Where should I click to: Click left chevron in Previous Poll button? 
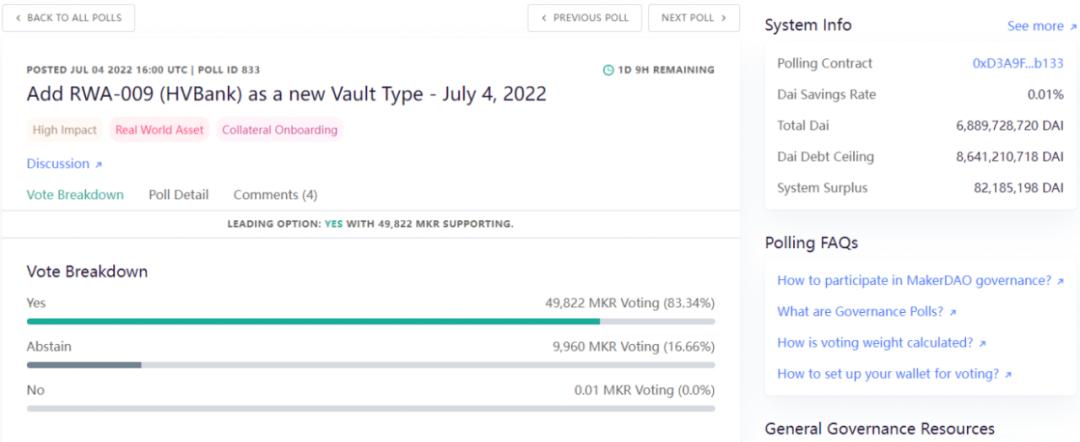[x=544, y=18]
